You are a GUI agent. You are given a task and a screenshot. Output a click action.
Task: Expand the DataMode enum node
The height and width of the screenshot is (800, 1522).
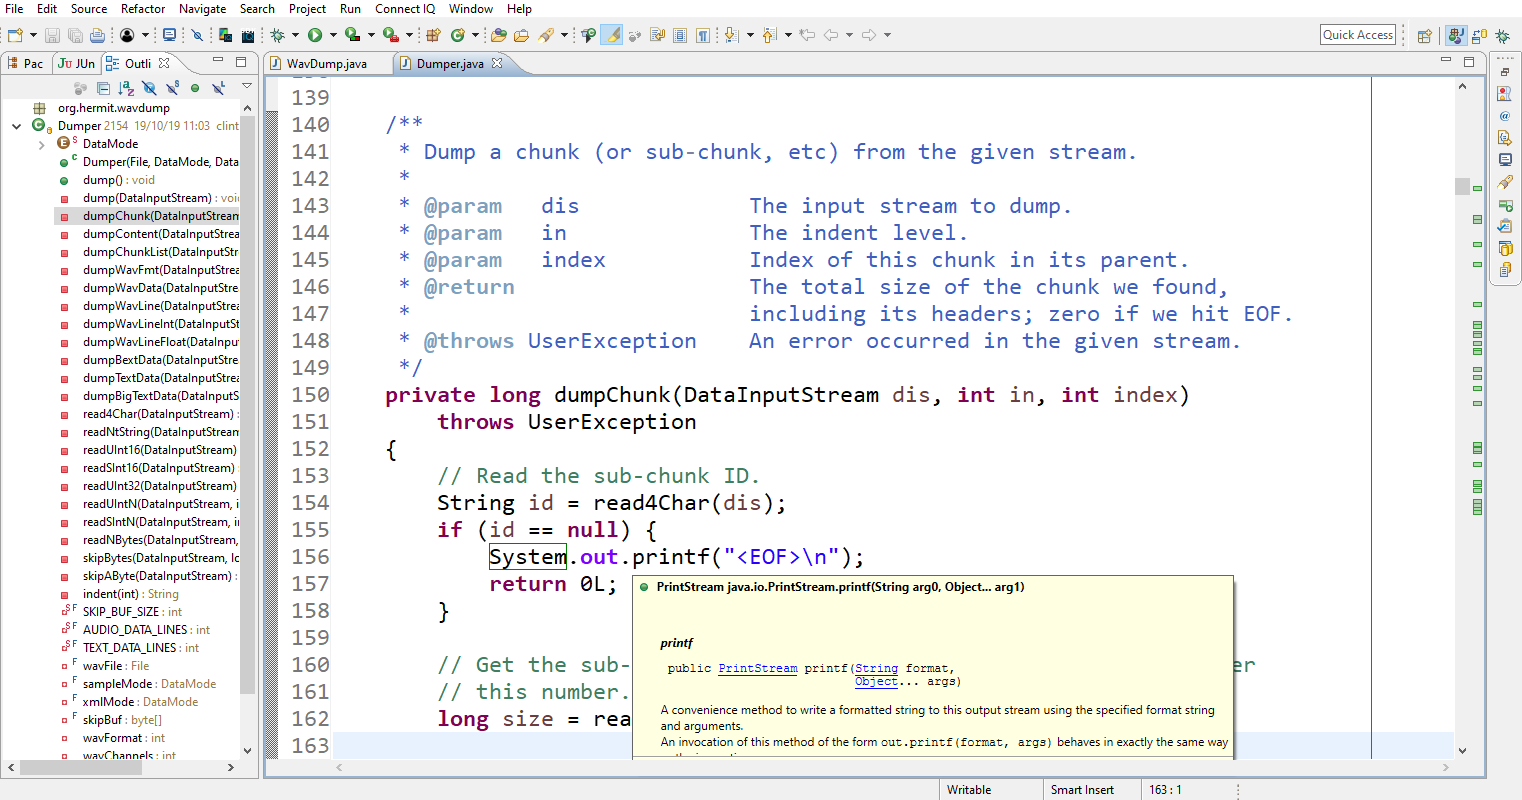tap(41, 144)
